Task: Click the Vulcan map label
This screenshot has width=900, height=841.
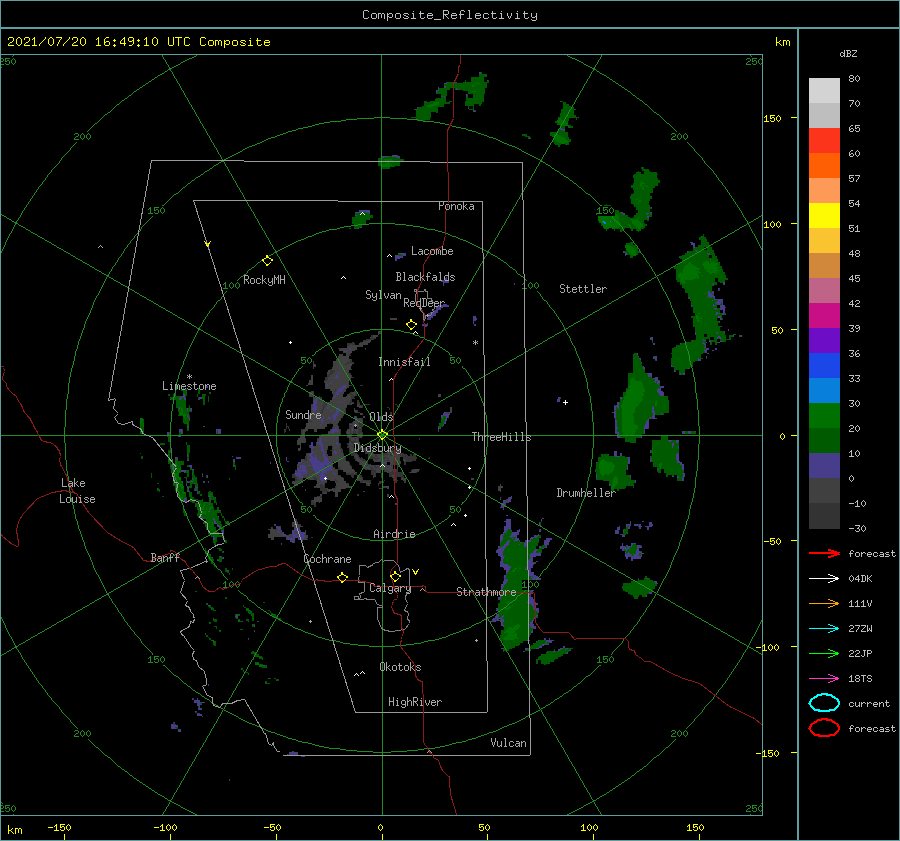Action: click(x=508, y=743)
